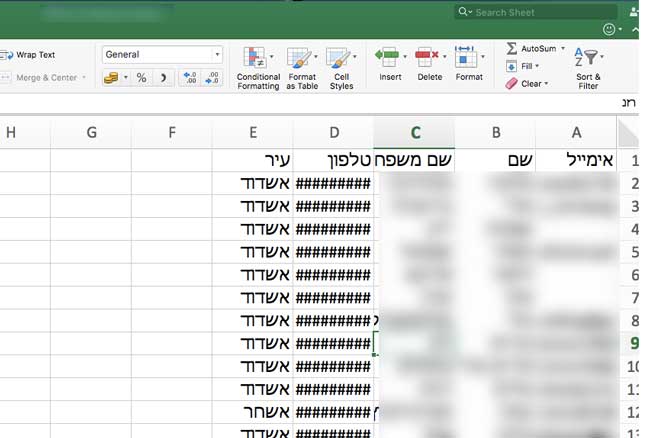Select column C header
The height and width of the screenshot is (438, 650).
(414, 133)
